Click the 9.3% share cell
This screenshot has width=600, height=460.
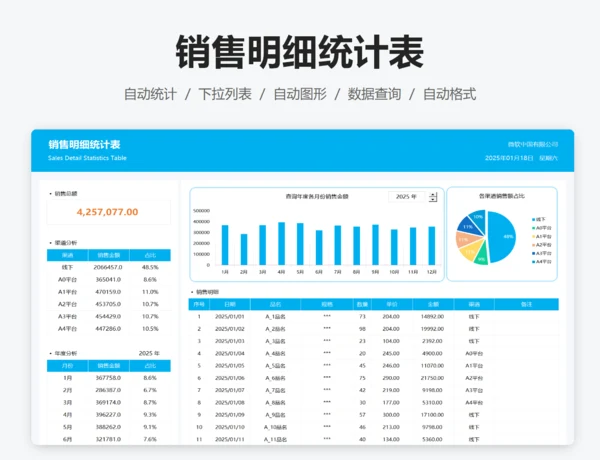[x=150, y=414]
